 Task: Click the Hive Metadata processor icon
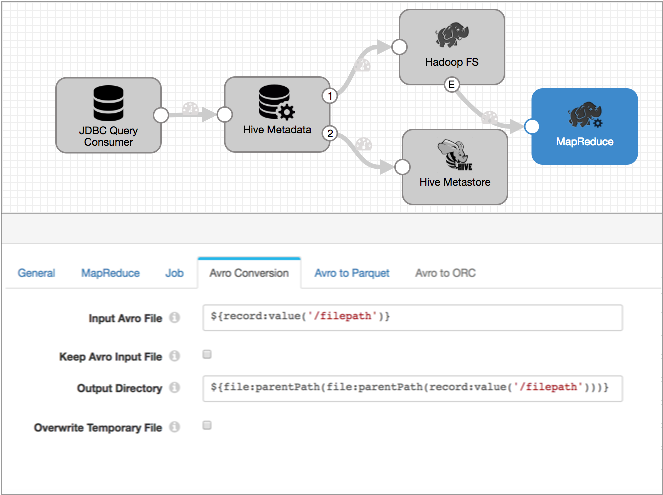[x=273, y=104]
